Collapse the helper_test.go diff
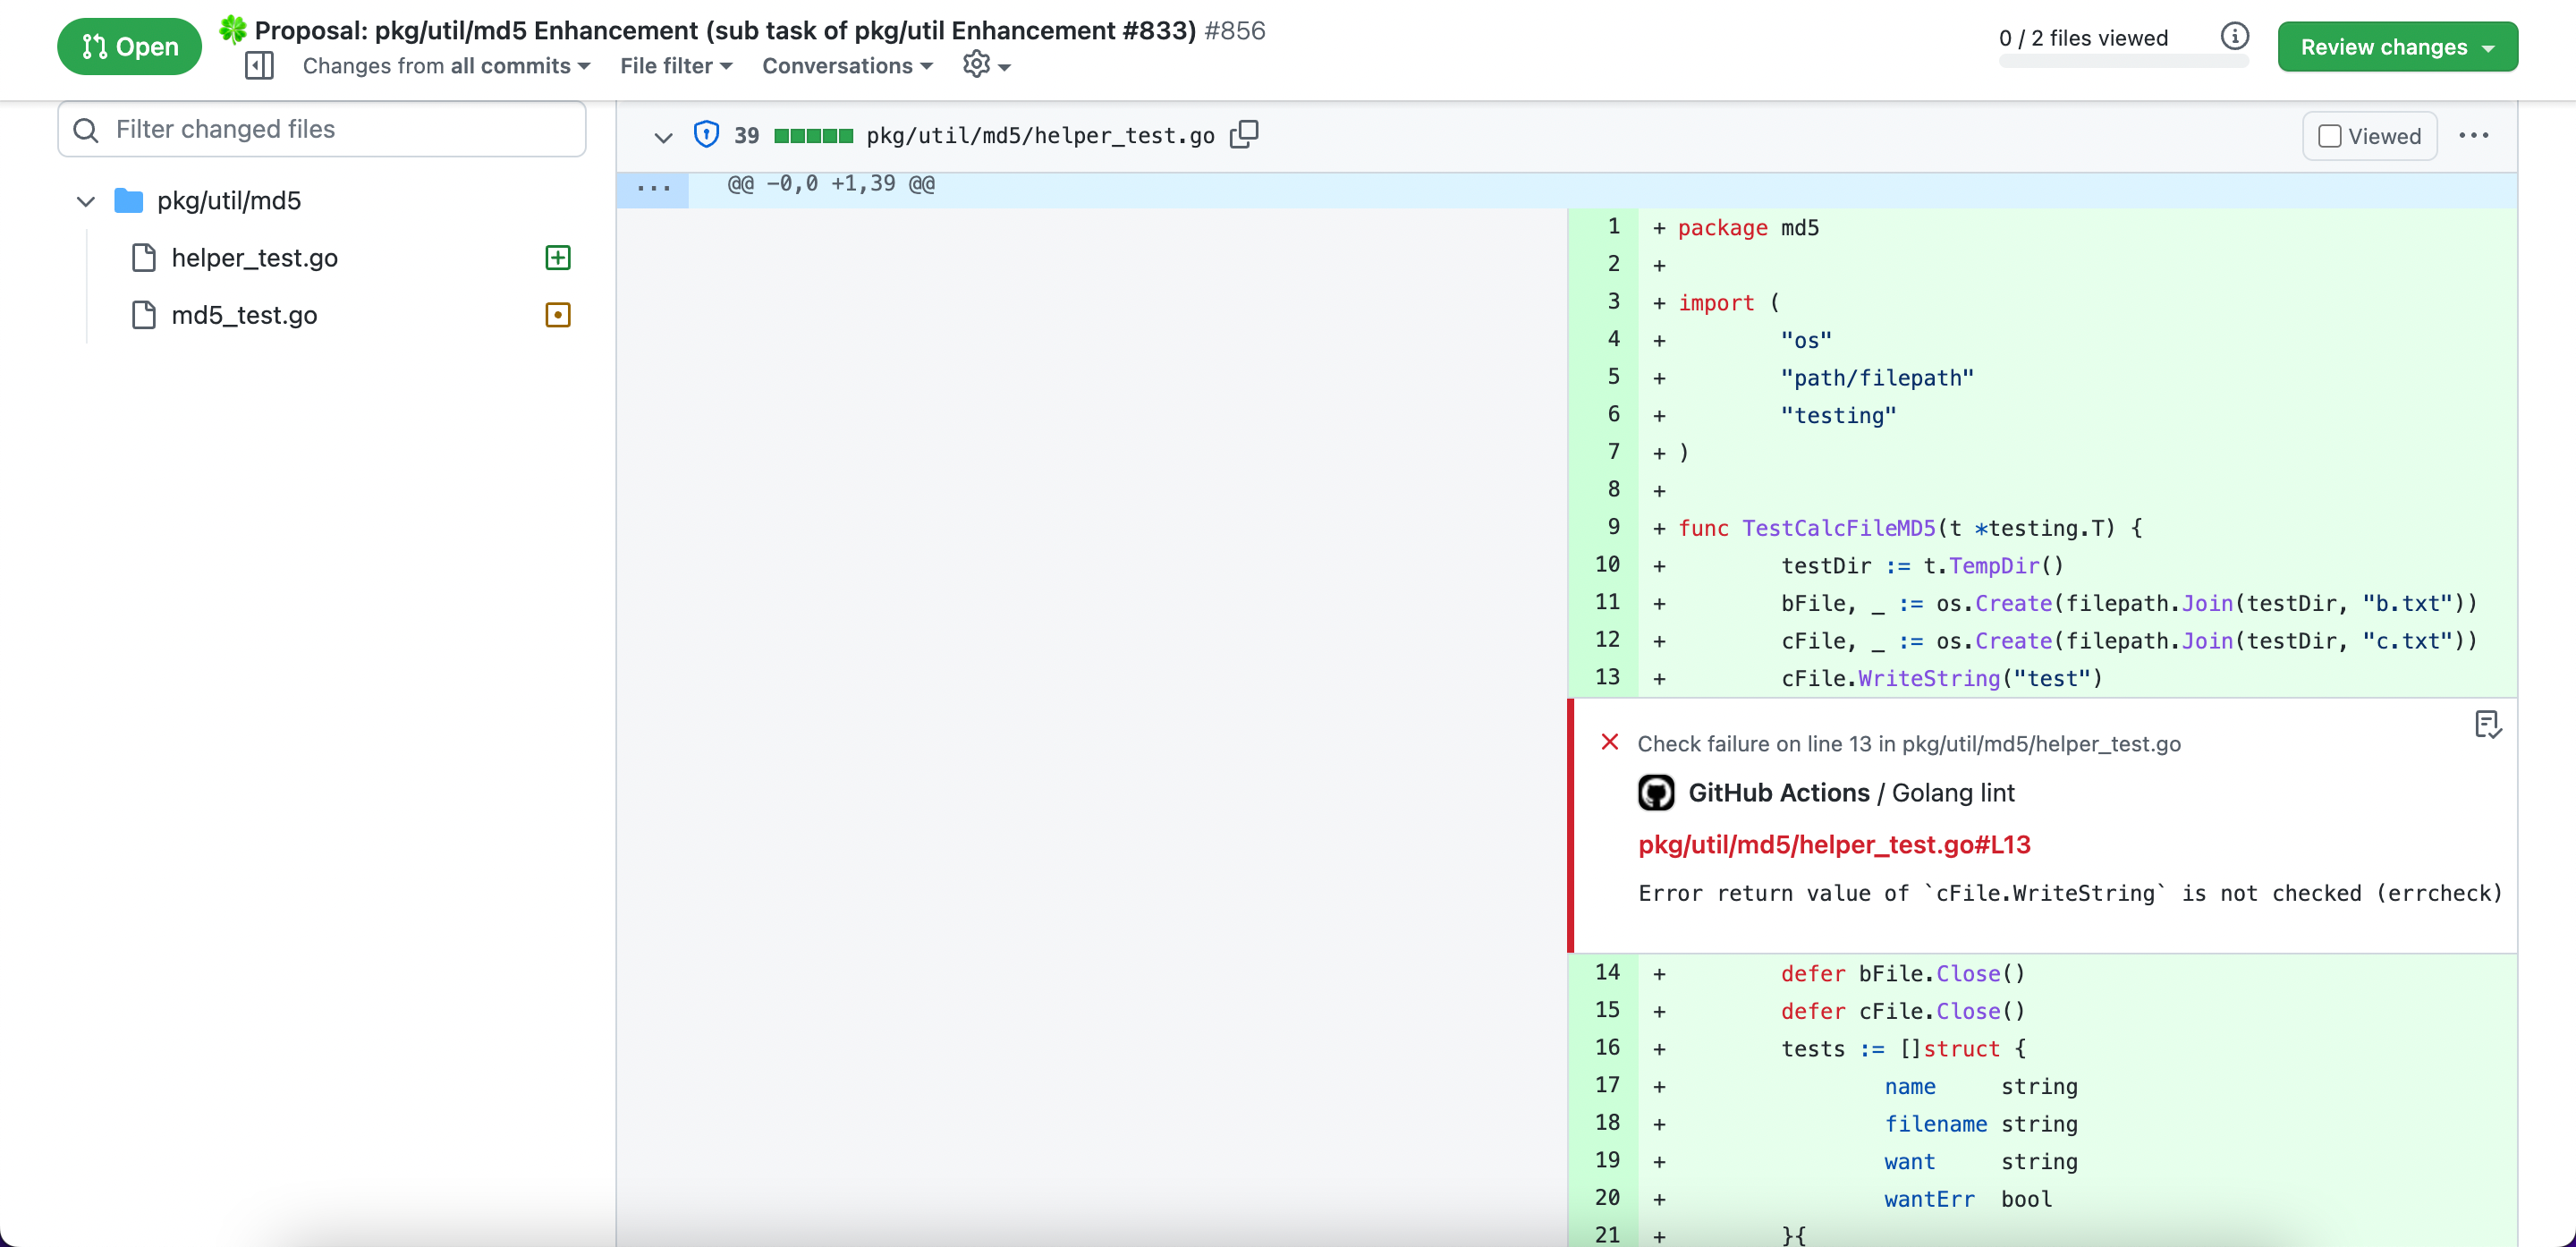The width and height of the screenshot is (2576, 1247). [x=663, y=137]
